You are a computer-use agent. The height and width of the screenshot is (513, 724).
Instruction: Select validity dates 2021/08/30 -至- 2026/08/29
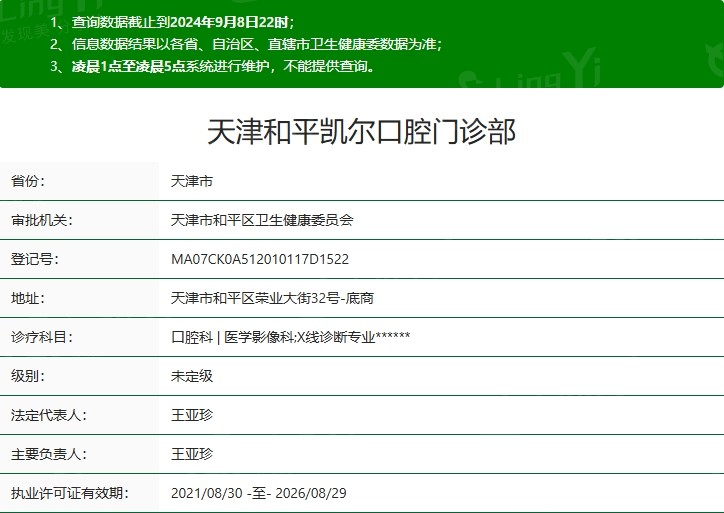pos(259,493)
